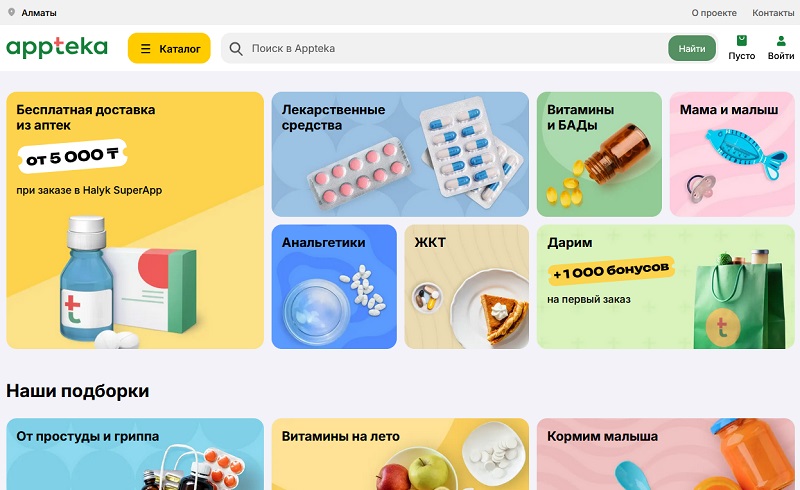Open the shopping cart icon labeled Пусто
Viewport: 800px width, 490px height.
[741, 41]
